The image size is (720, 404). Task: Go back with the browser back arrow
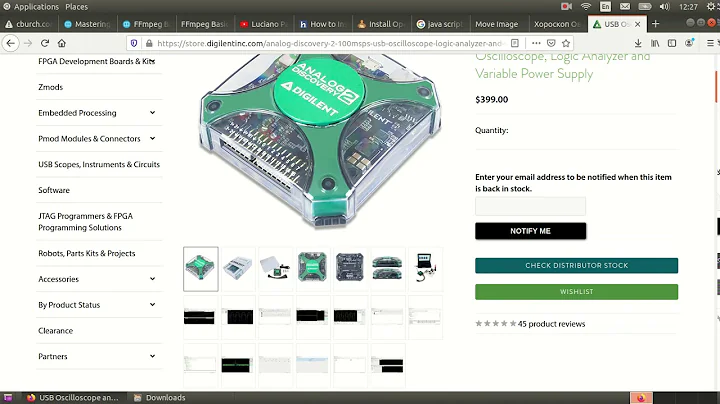(11, 43)
